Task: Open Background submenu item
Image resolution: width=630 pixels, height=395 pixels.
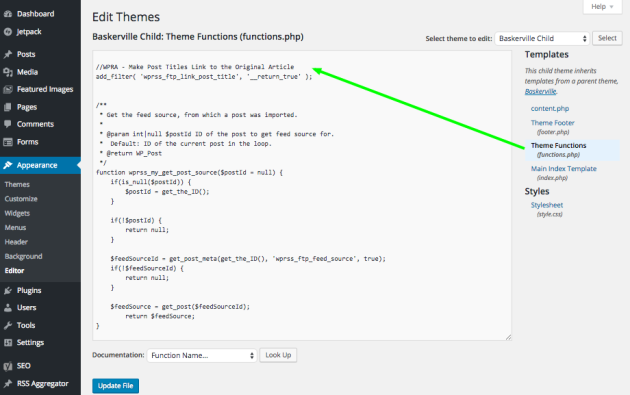Action: (23, 256)
